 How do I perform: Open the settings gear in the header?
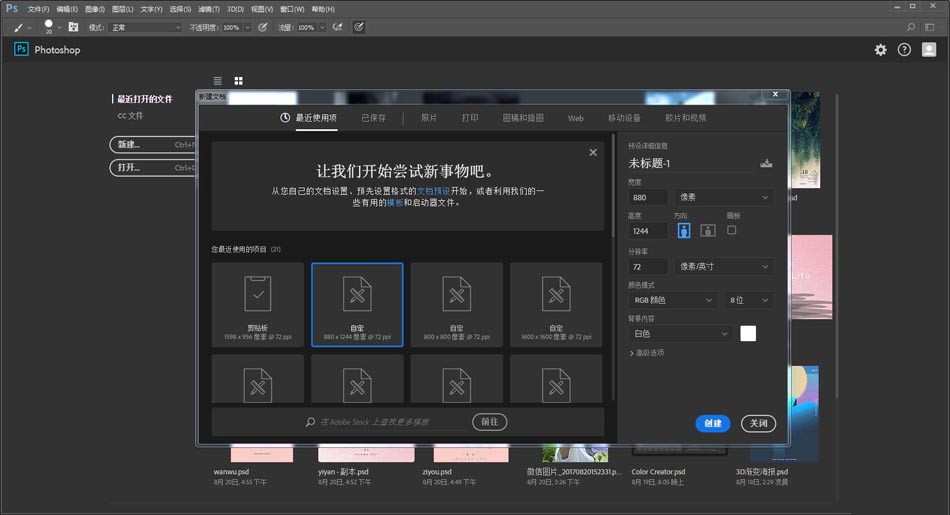point(880,50)
